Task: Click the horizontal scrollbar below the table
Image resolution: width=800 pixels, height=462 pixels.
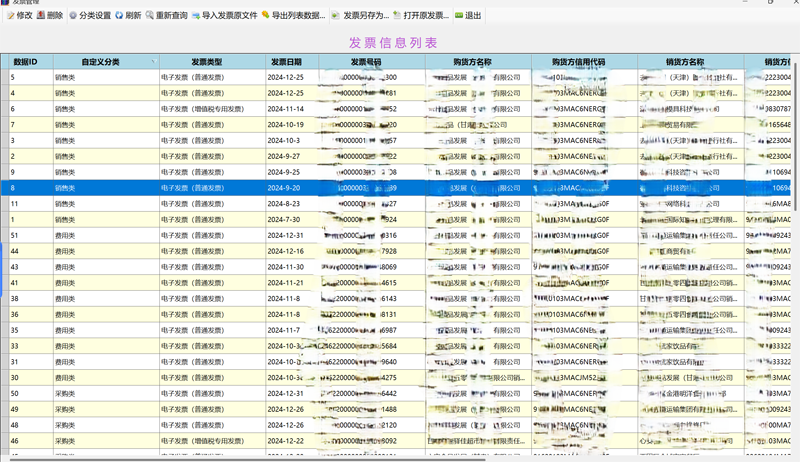Action: (247, 459)
